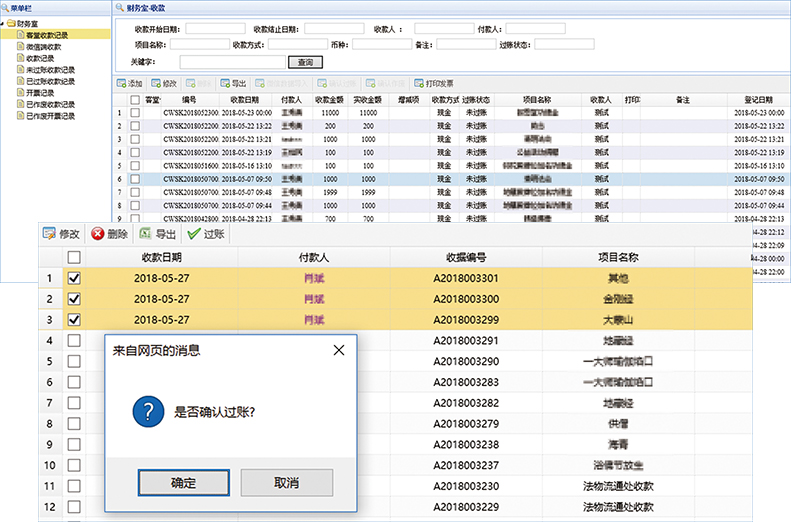Click page icon next to 微信捐收款
Image resolution: width=791 pixels, height=522 pixels.
(21, 46)
